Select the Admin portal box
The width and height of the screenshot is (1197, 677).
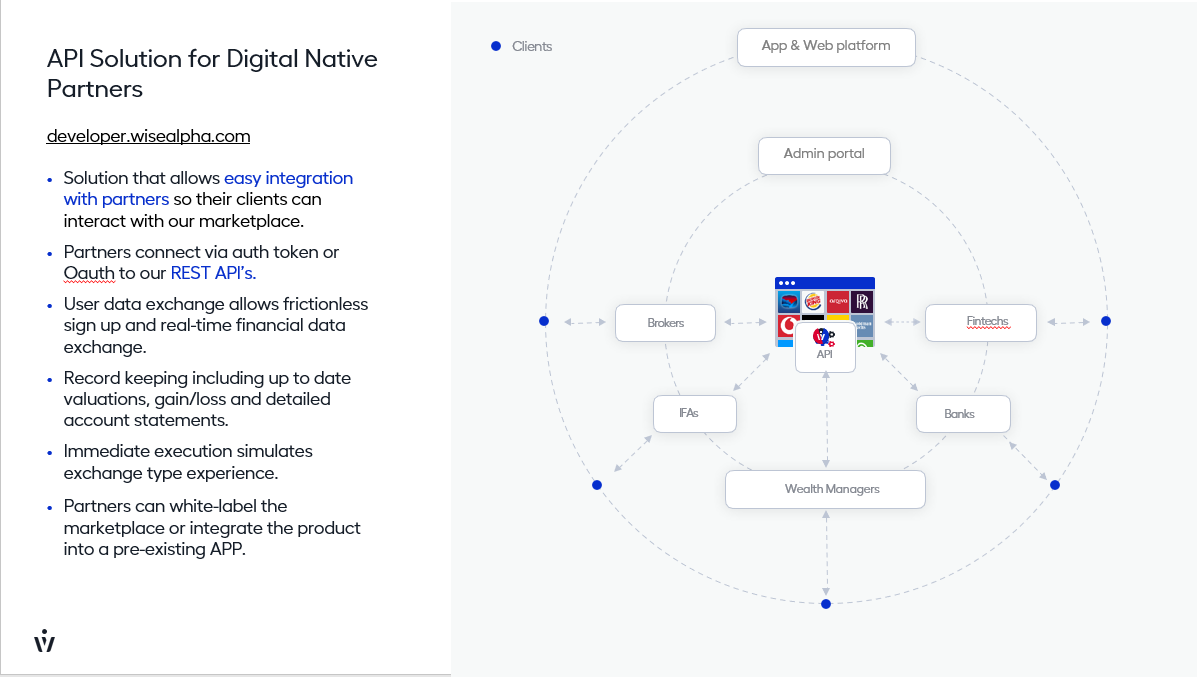coord(824,156)
